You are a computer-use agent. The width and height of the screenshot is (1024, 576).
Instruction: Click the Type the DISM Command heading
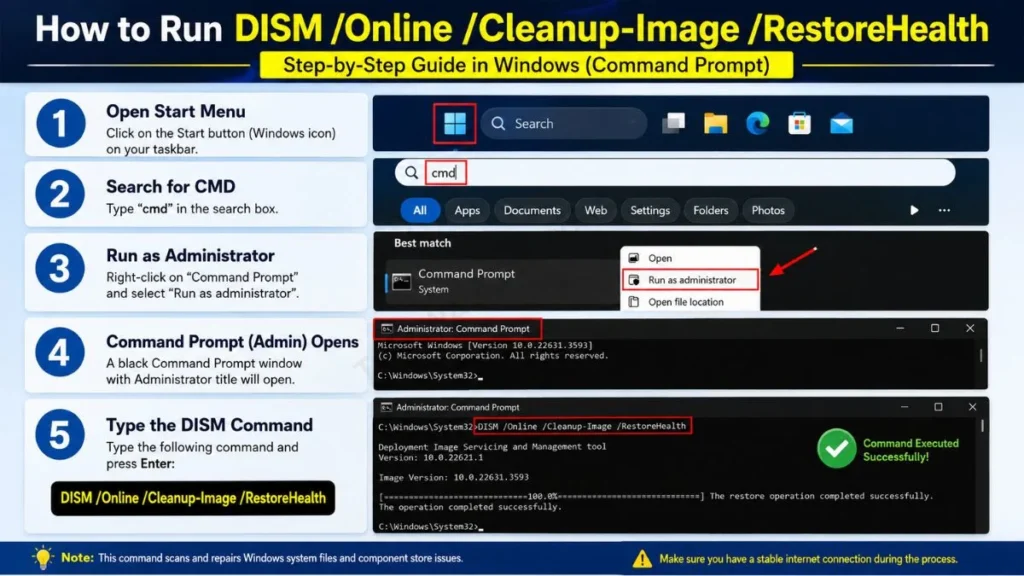209,425
